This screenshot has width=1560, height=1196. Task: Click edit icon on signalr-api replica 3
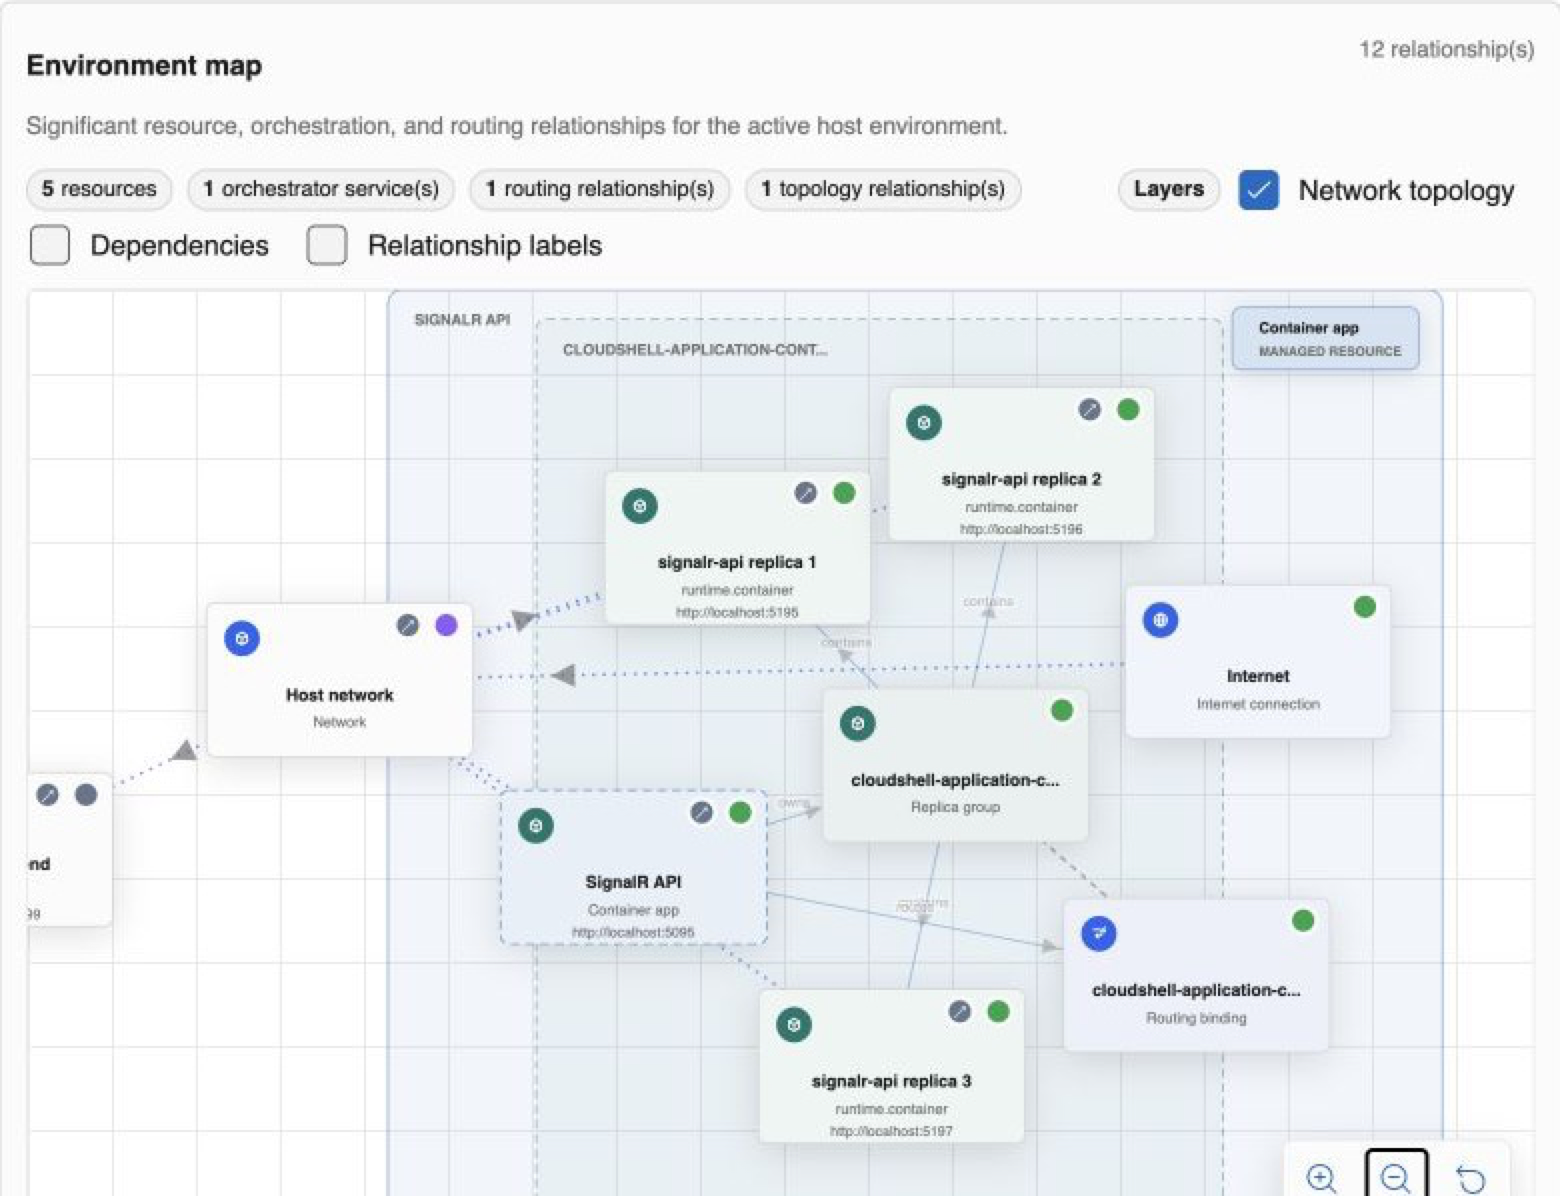960,1011
